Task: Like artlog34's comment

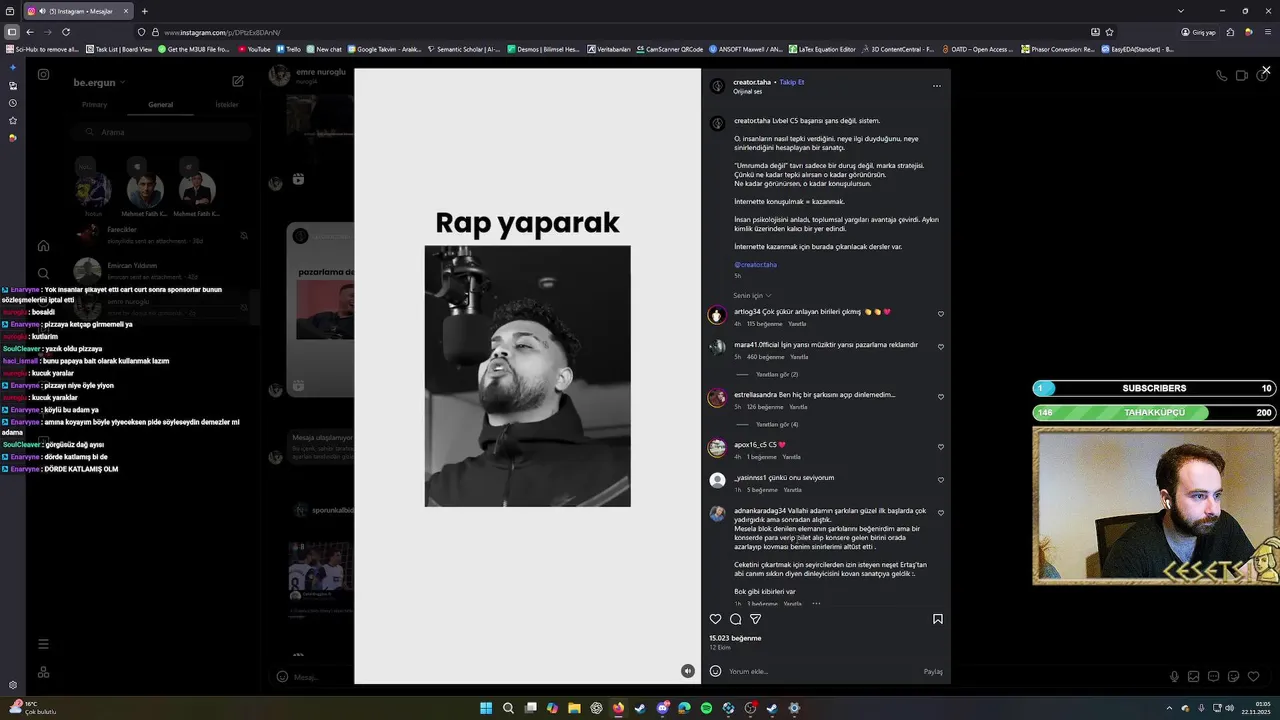Action: pyautogui.click(x=941, y=314)
